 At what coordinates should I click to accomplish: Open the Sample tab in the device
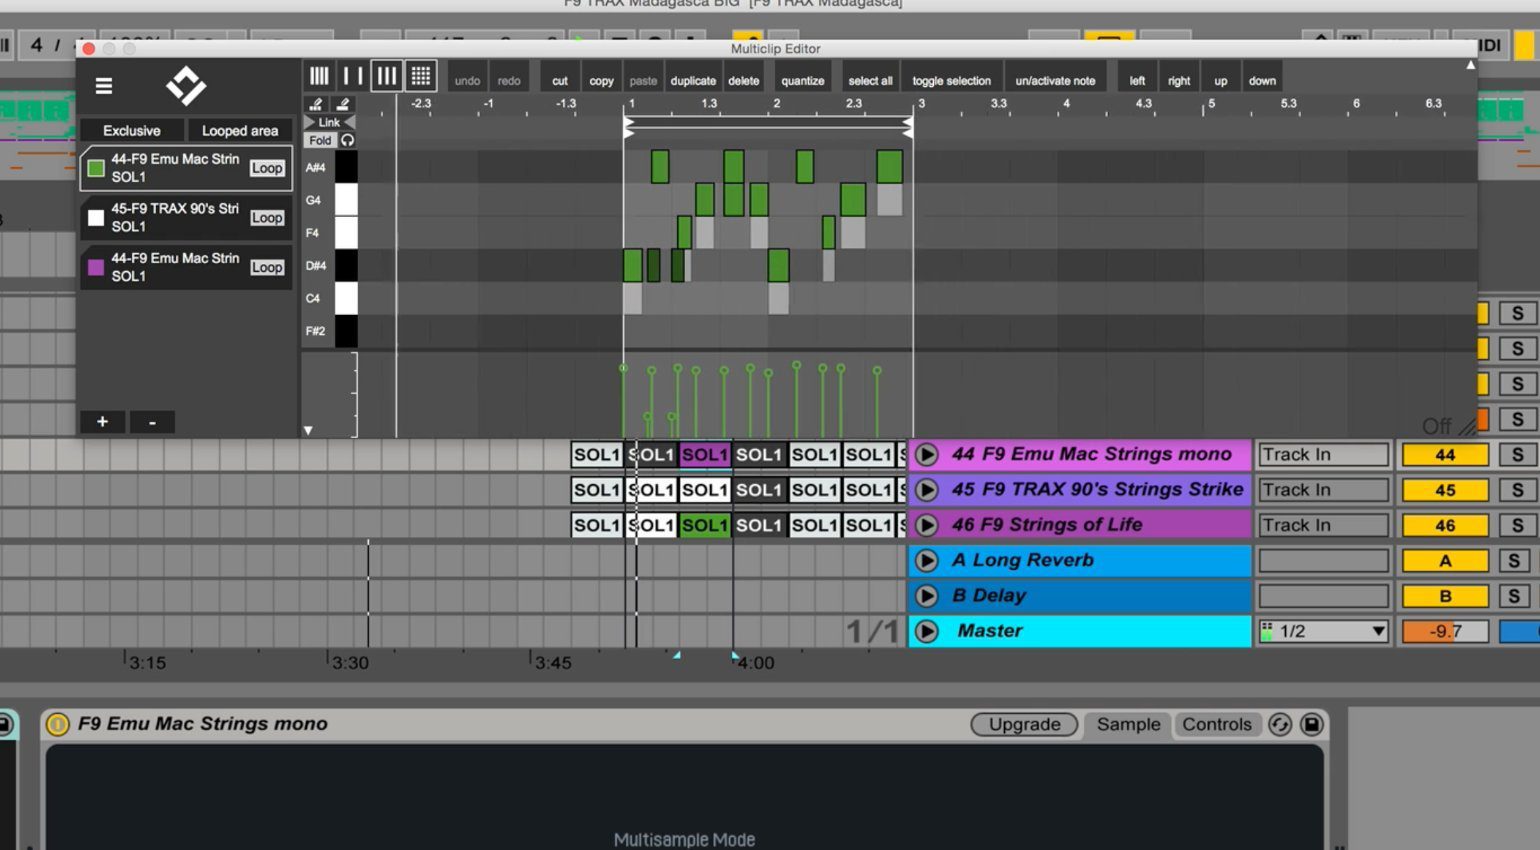1128,724
